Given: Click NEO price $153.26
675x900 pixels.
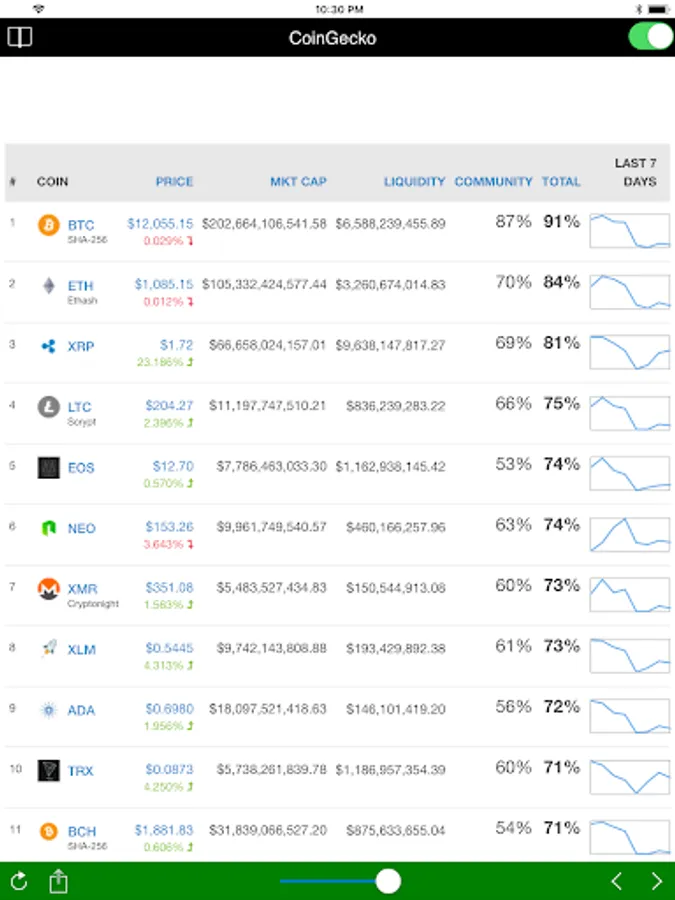Looking at the screenshot, I should pos(169,526).
